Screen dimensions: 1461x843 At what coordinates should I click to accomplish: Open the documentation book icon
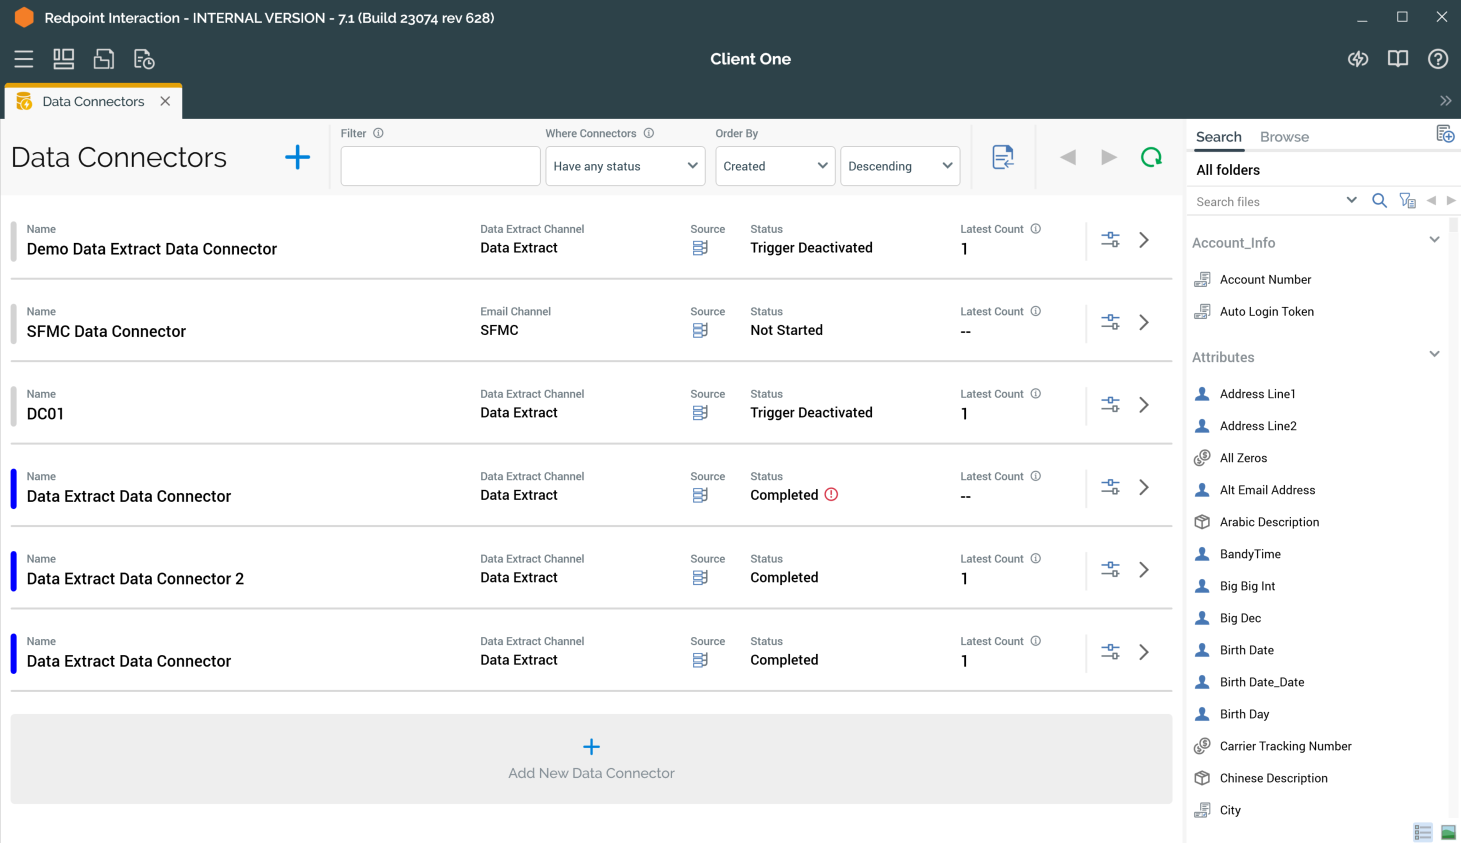pos(1397,59)
